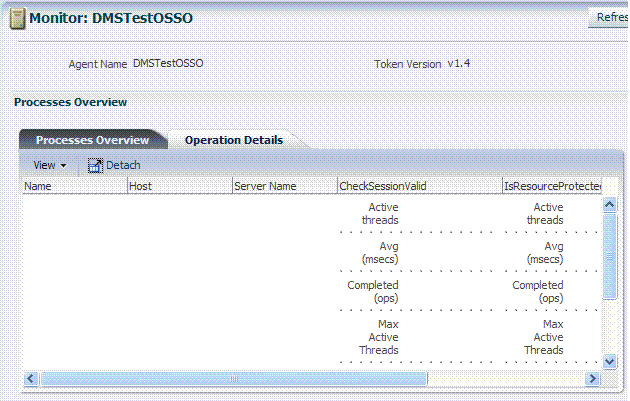Click the vertical scrollbar up arrow
The height and width of the screenshot is (401, 630).
point(610,205)
